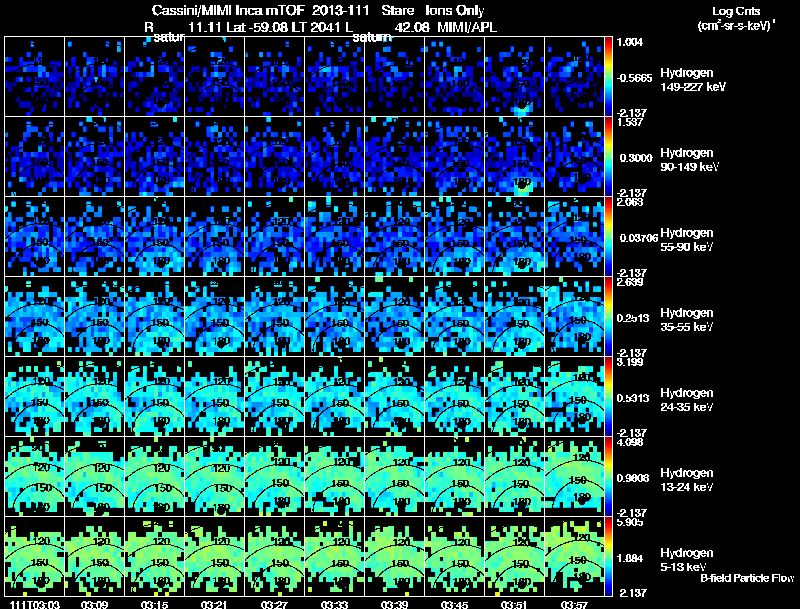Click the 1.537 color scale value
Image resolution: width=800 pixels, height=609 pixels.
click(x=630, y=122)
